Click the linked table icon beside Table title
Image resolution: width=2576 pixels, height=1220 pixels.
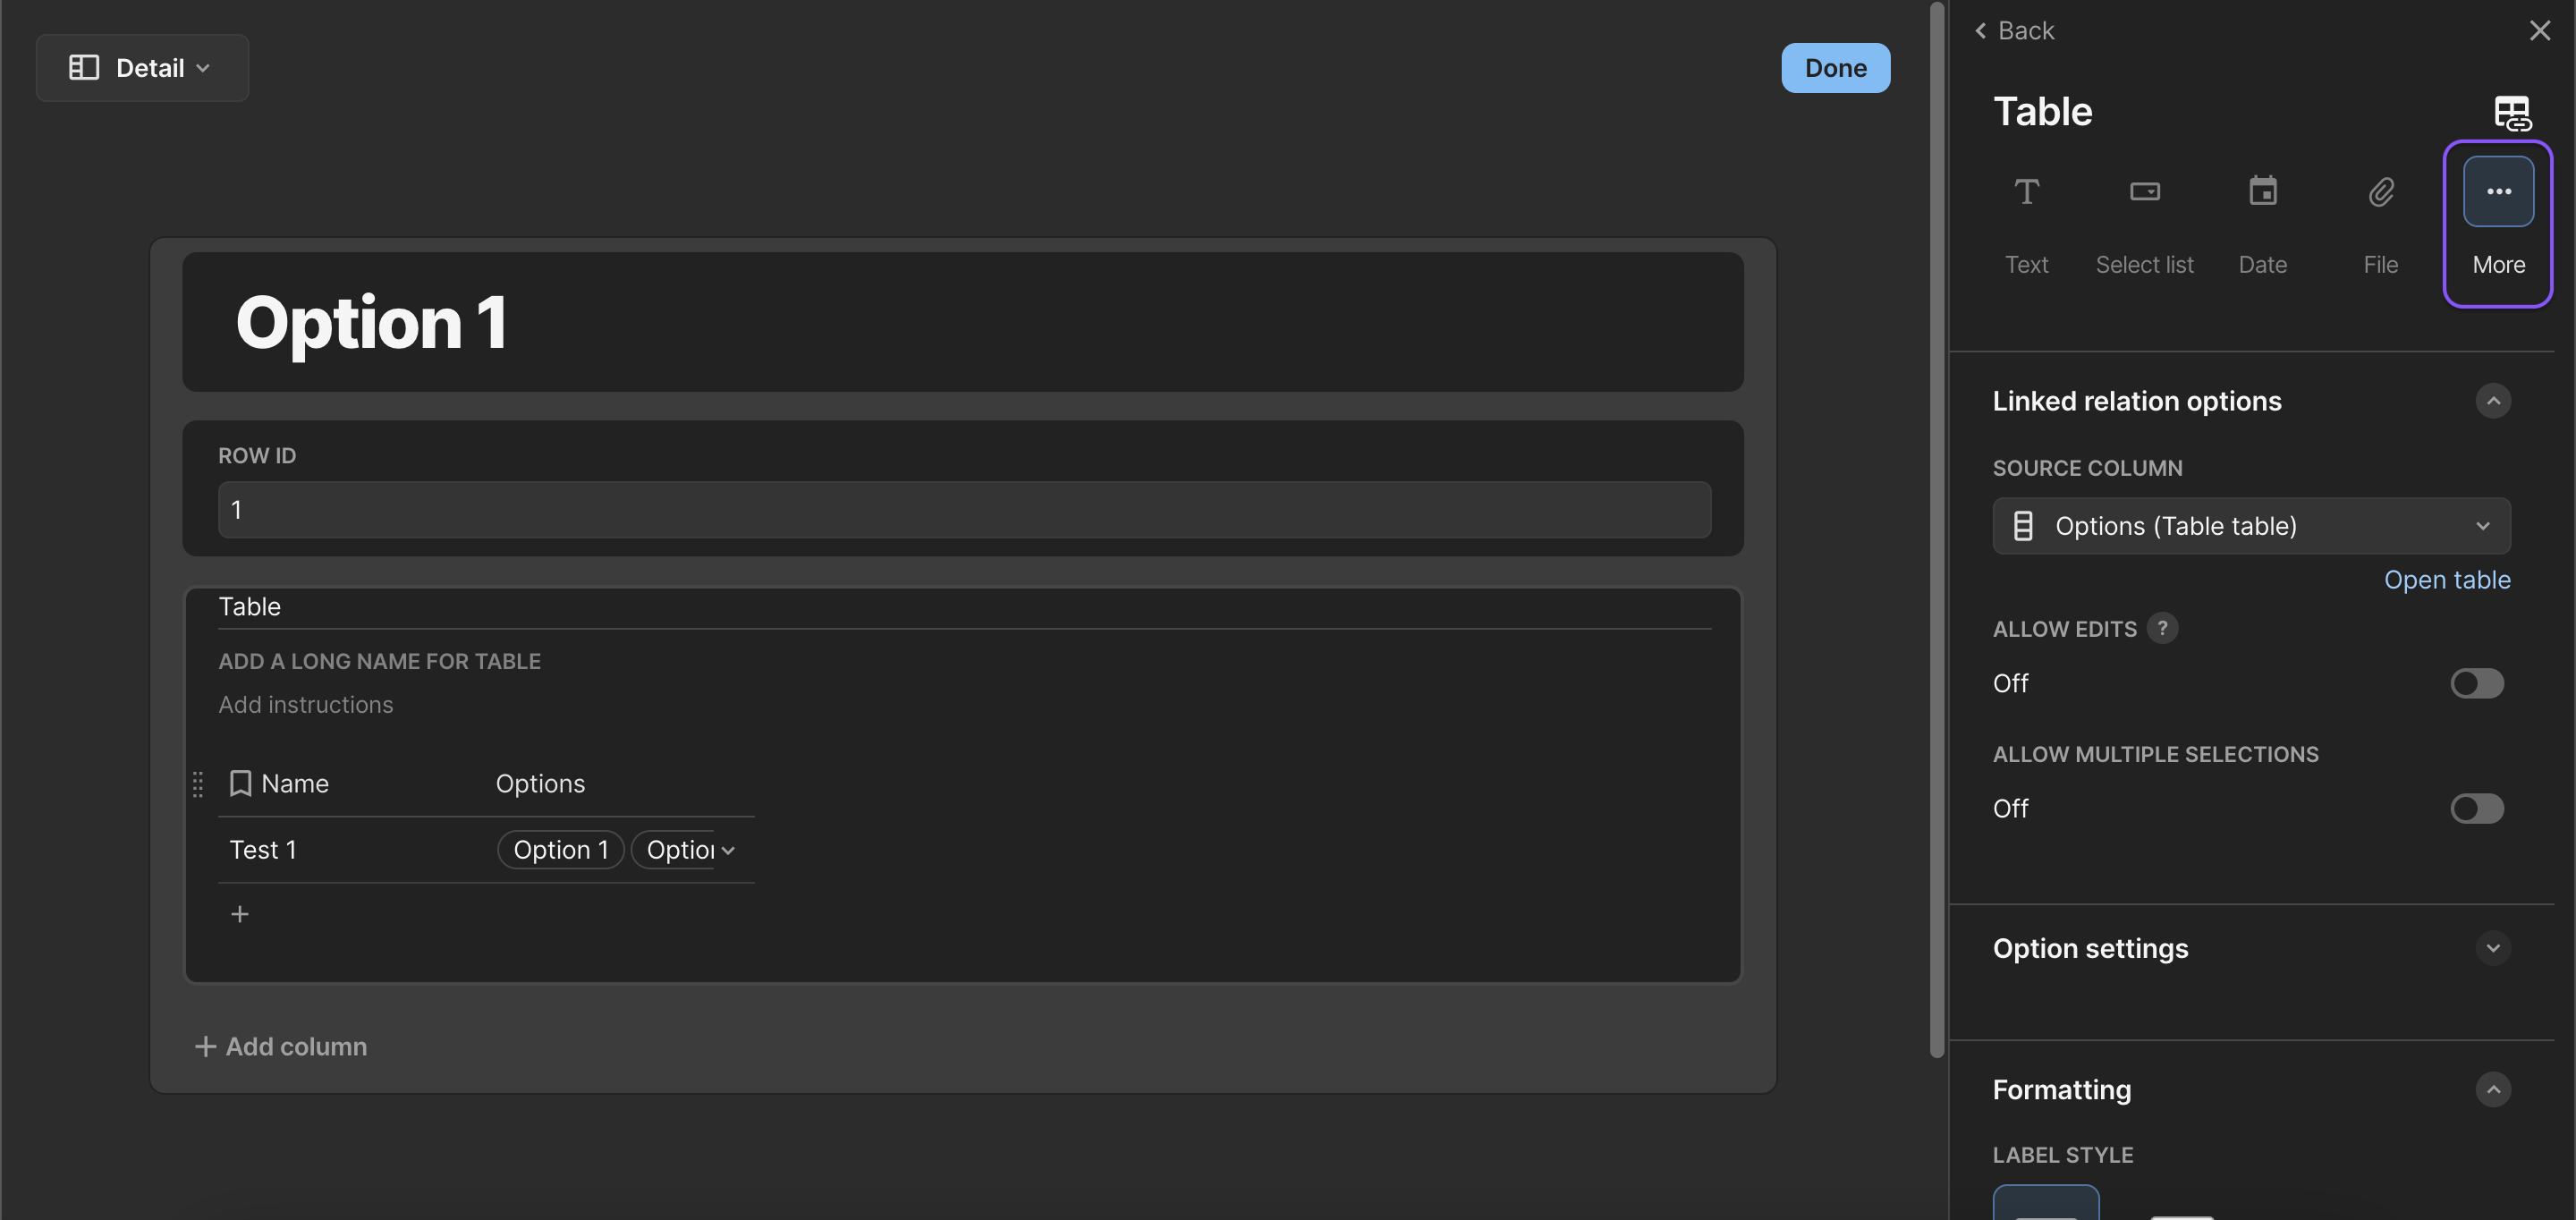[x=2511, y=113]
